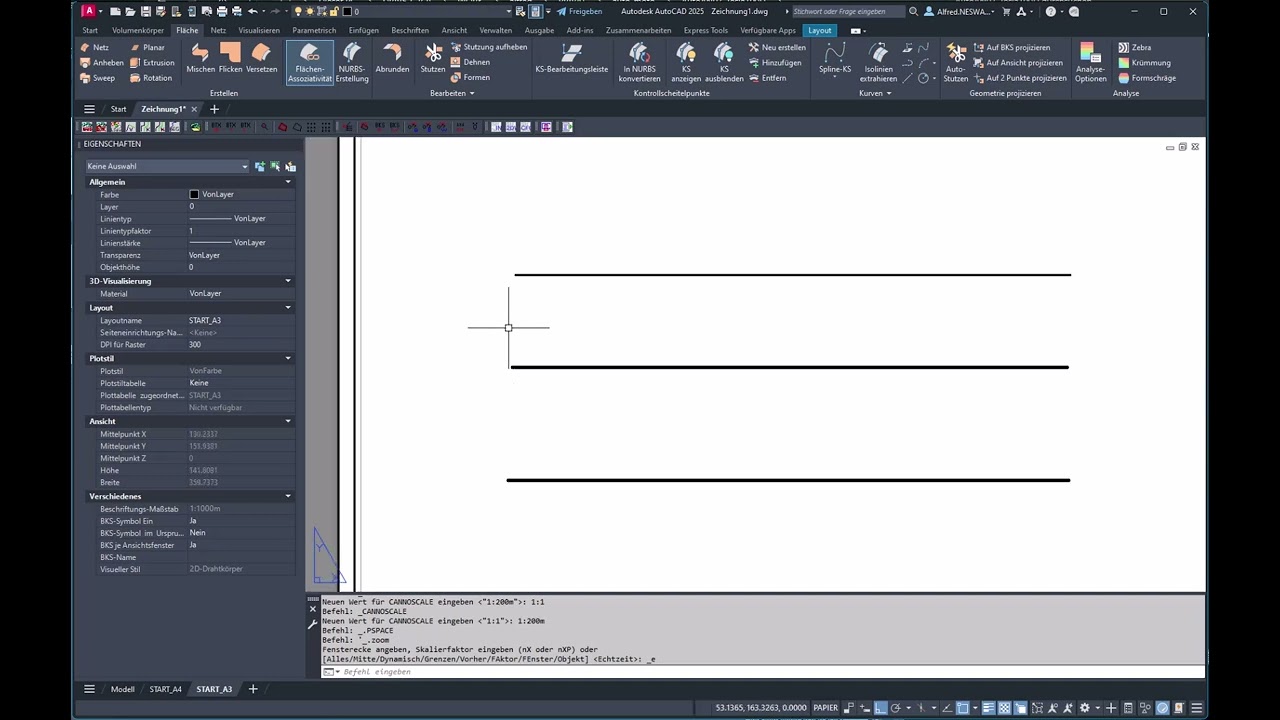Activate the Stutzen trim tool
The width and height of the screenshot is (1280, 720).
[x=433, y=58]
